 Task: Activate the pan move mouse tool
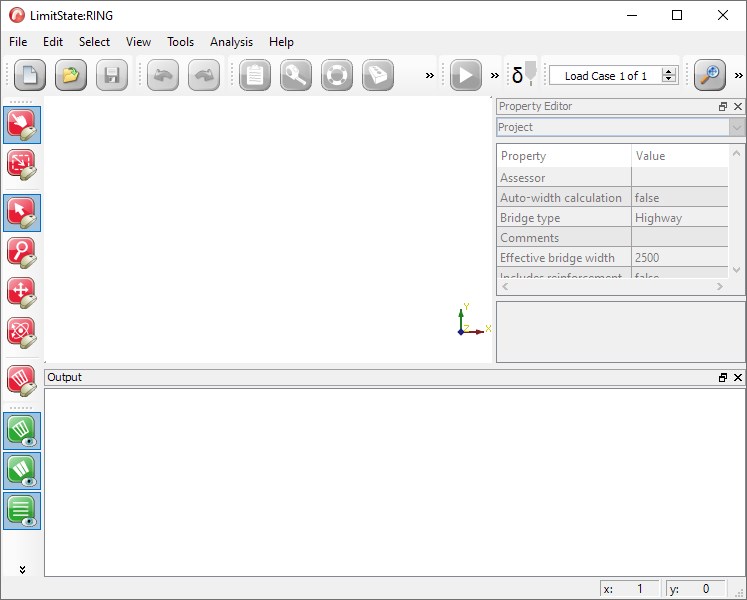click(22, 293)
